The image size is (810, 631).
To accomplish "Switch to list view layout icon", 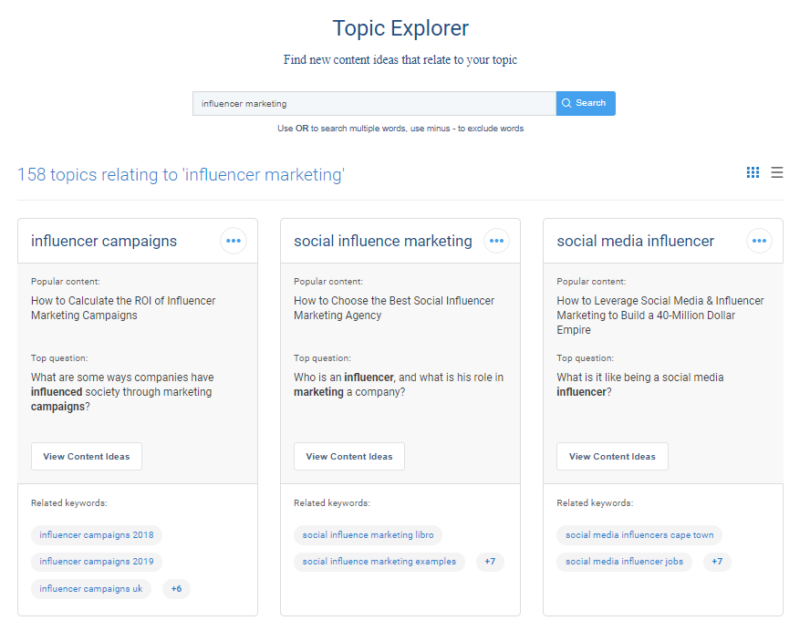I will coord(777,173).
